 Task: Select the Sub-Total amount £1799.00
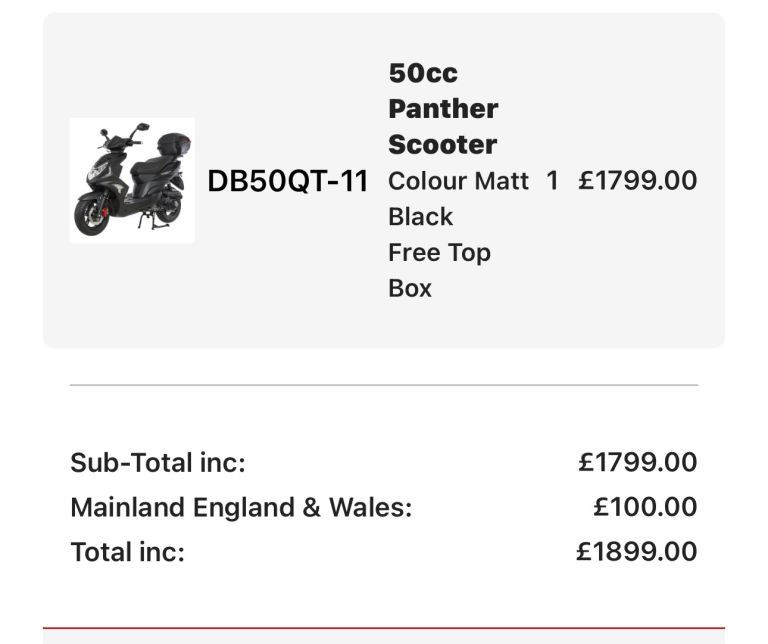pyautogui.click(x=638, y=462)
